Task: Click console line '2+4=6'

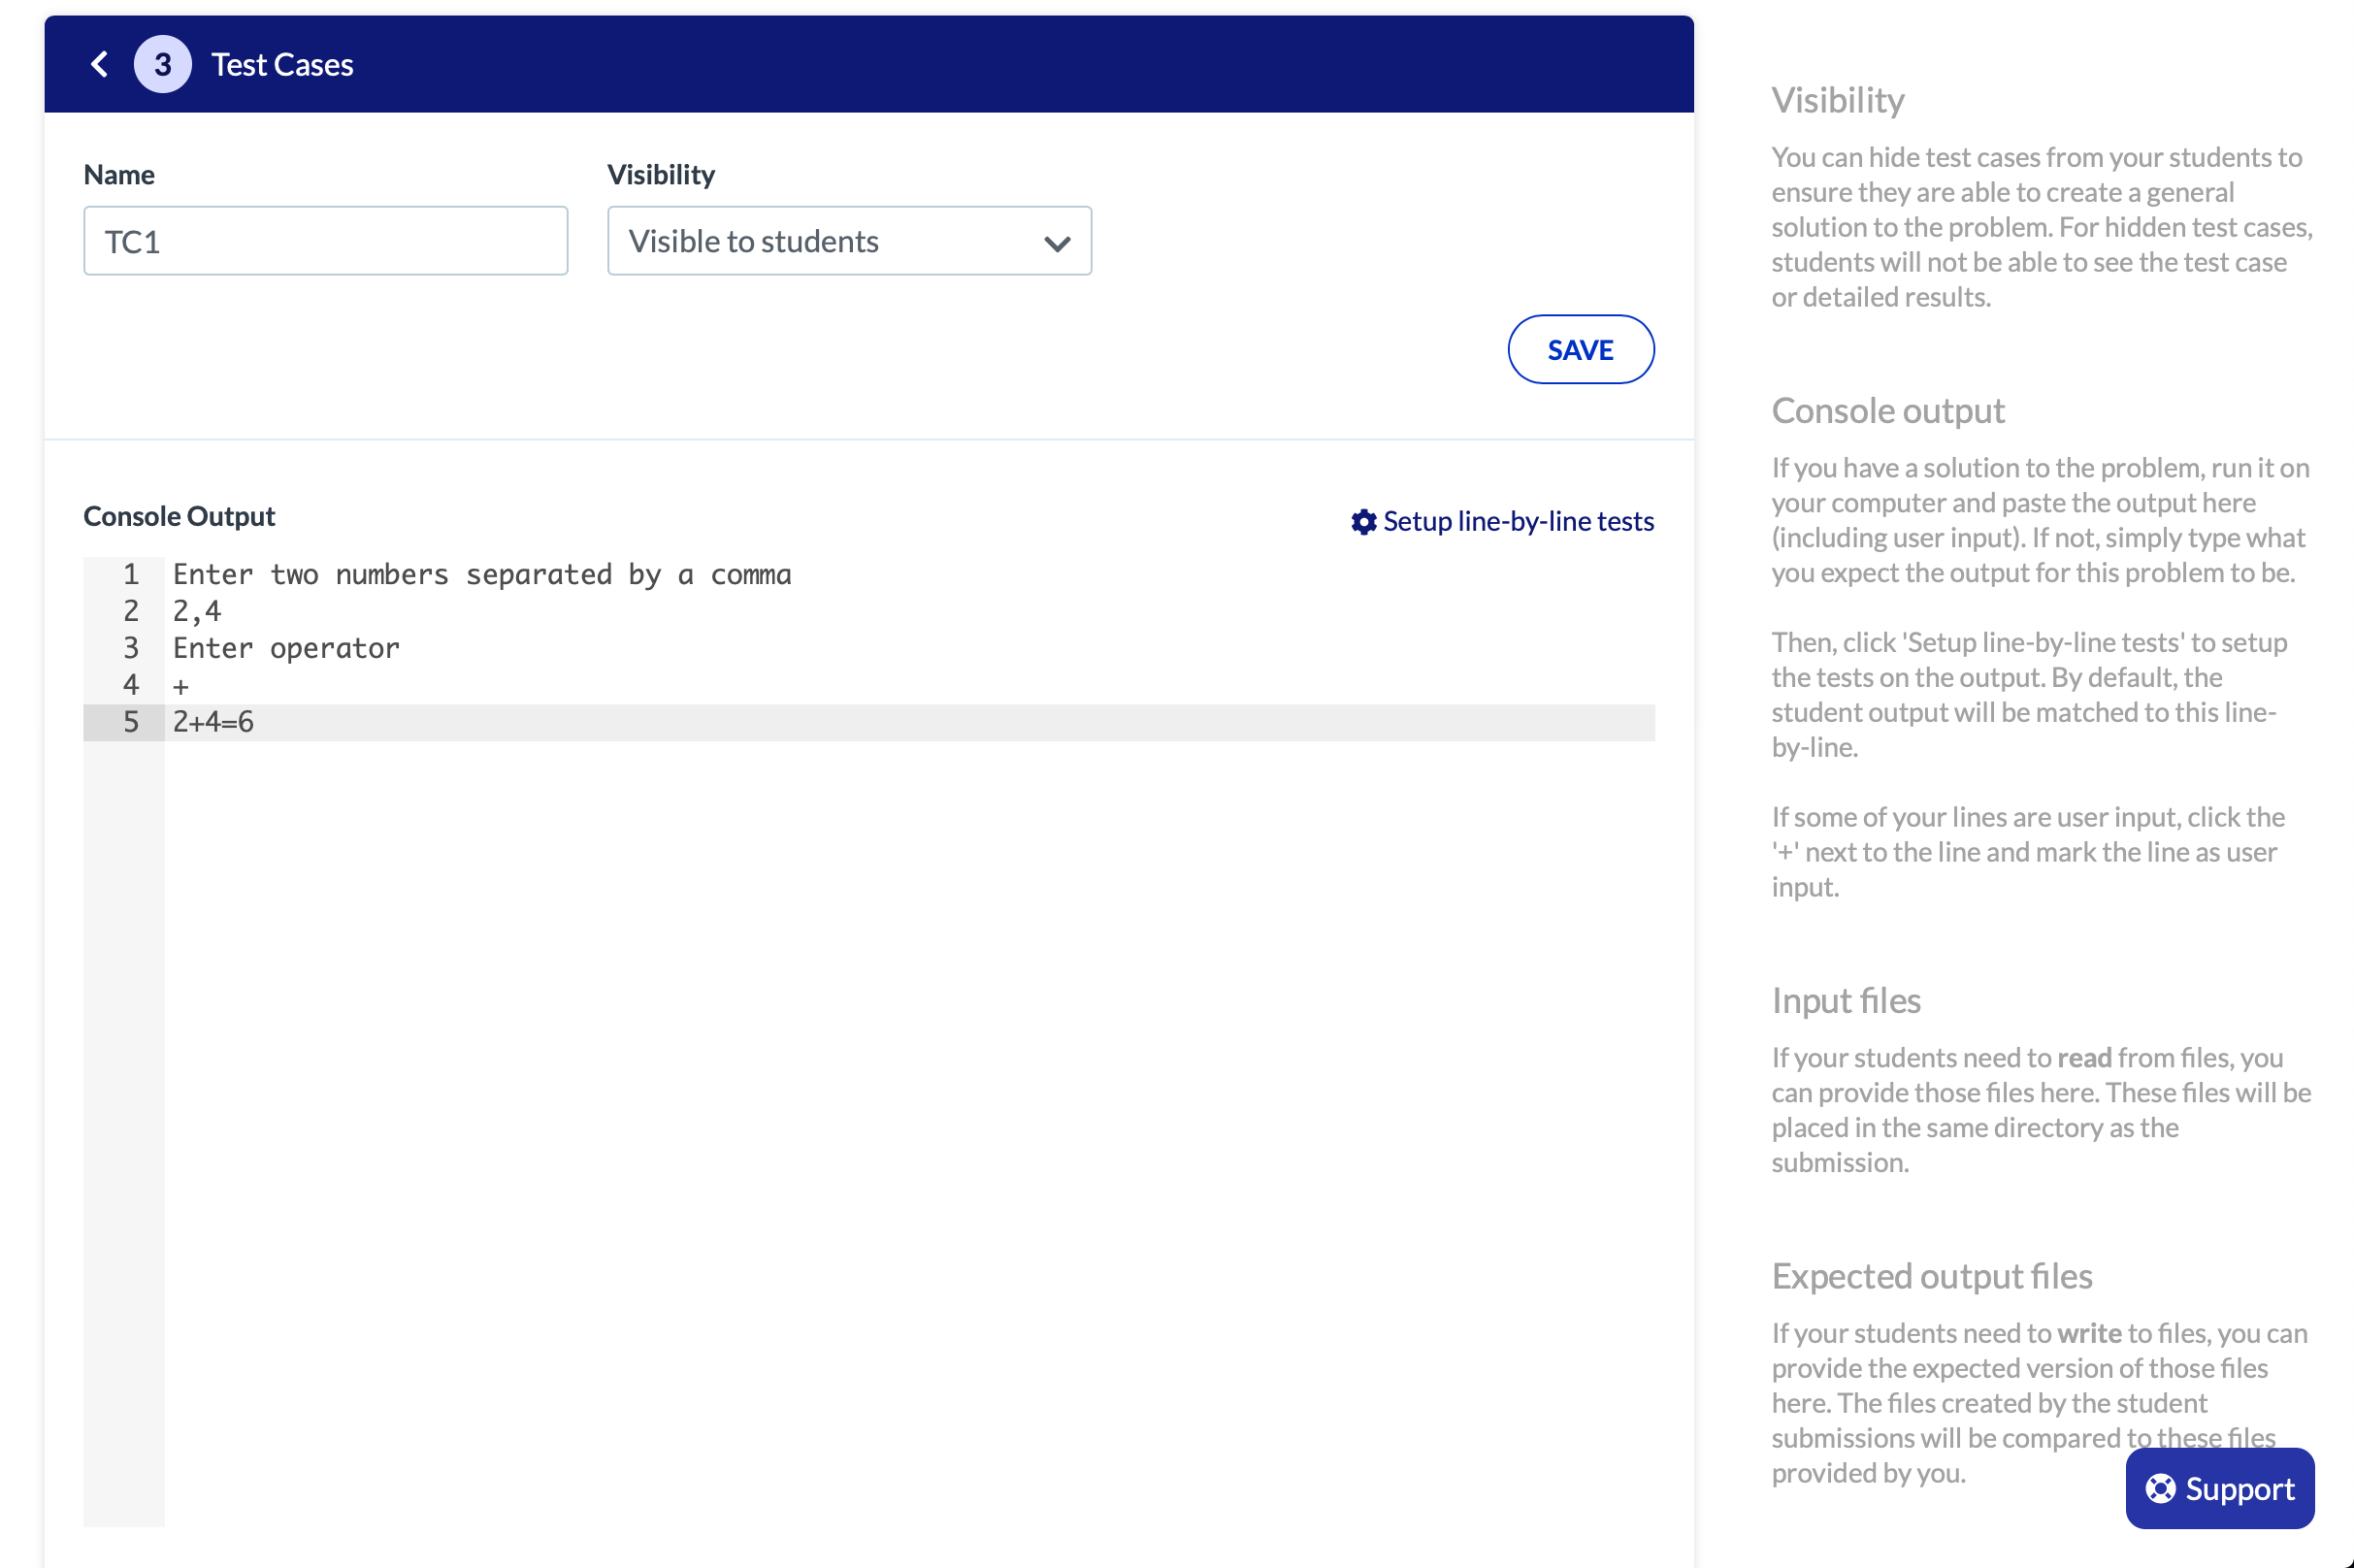Action: pyautogui.click(x=213, y=722)
